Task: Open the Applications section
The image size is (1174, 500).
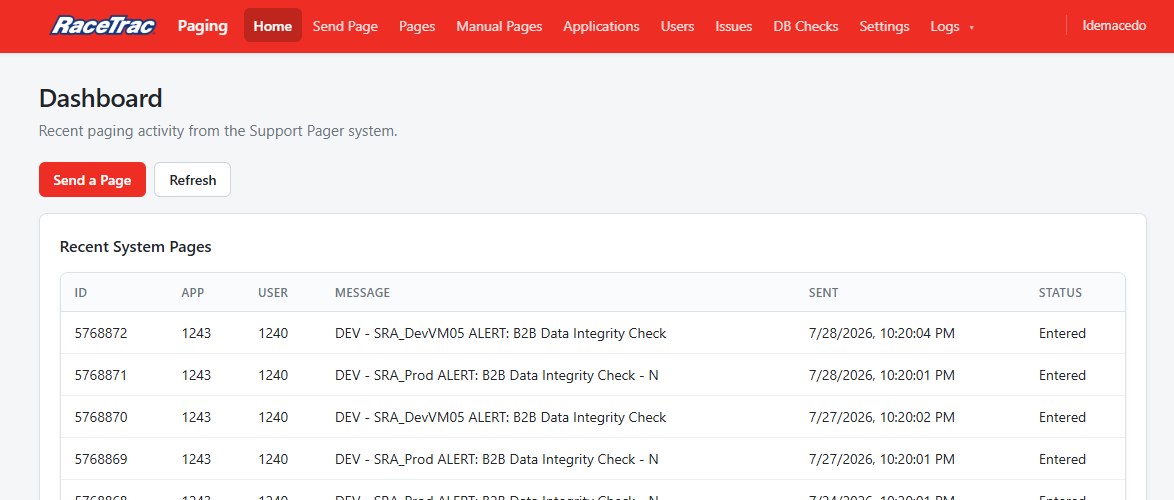Action: (601, 26)
